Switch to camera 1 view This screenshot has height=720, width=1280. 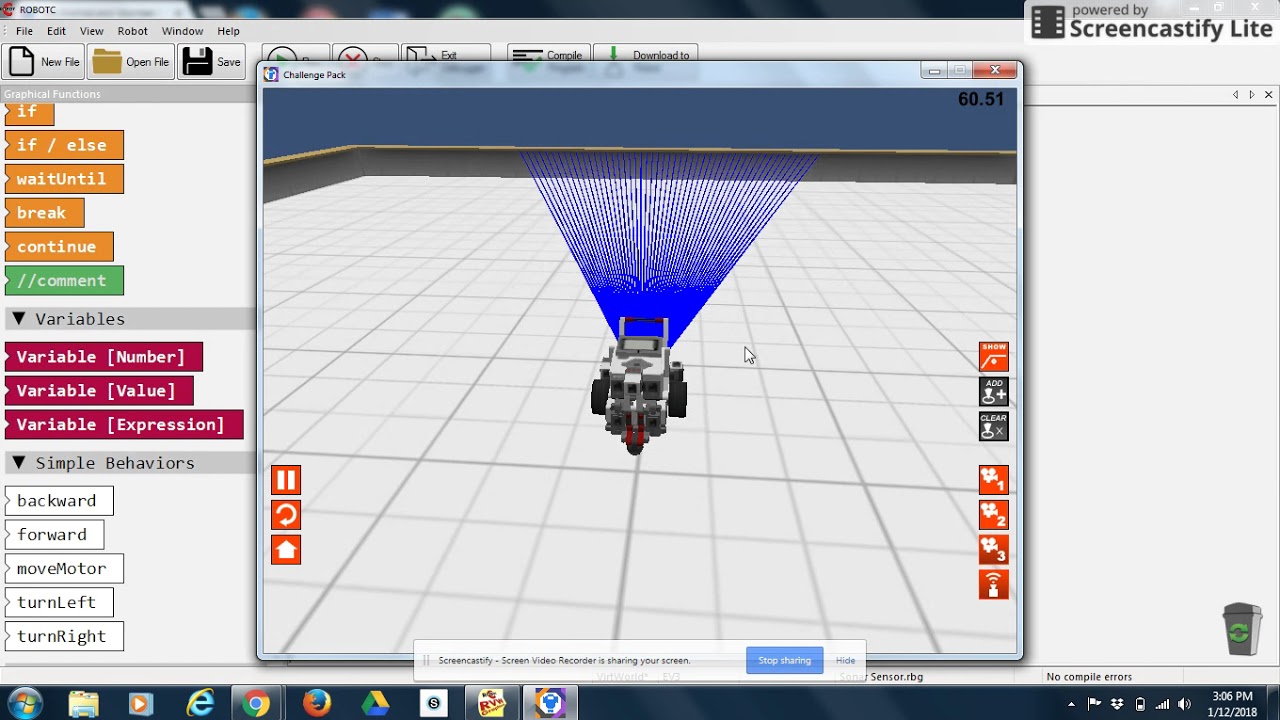[x=993, y=480]
